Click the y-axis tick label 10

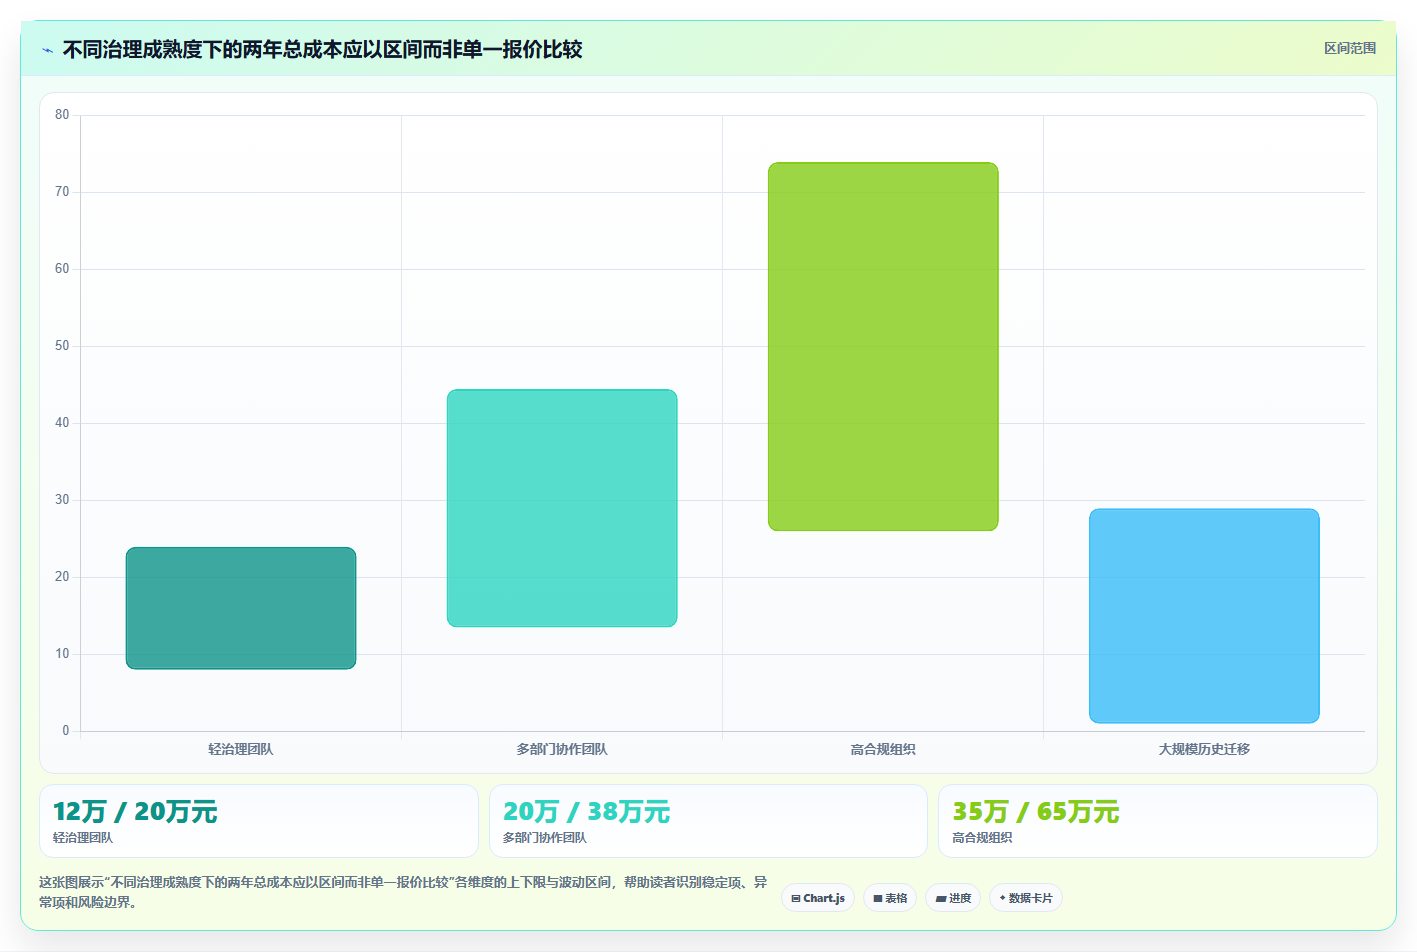(x=62, y=654)
